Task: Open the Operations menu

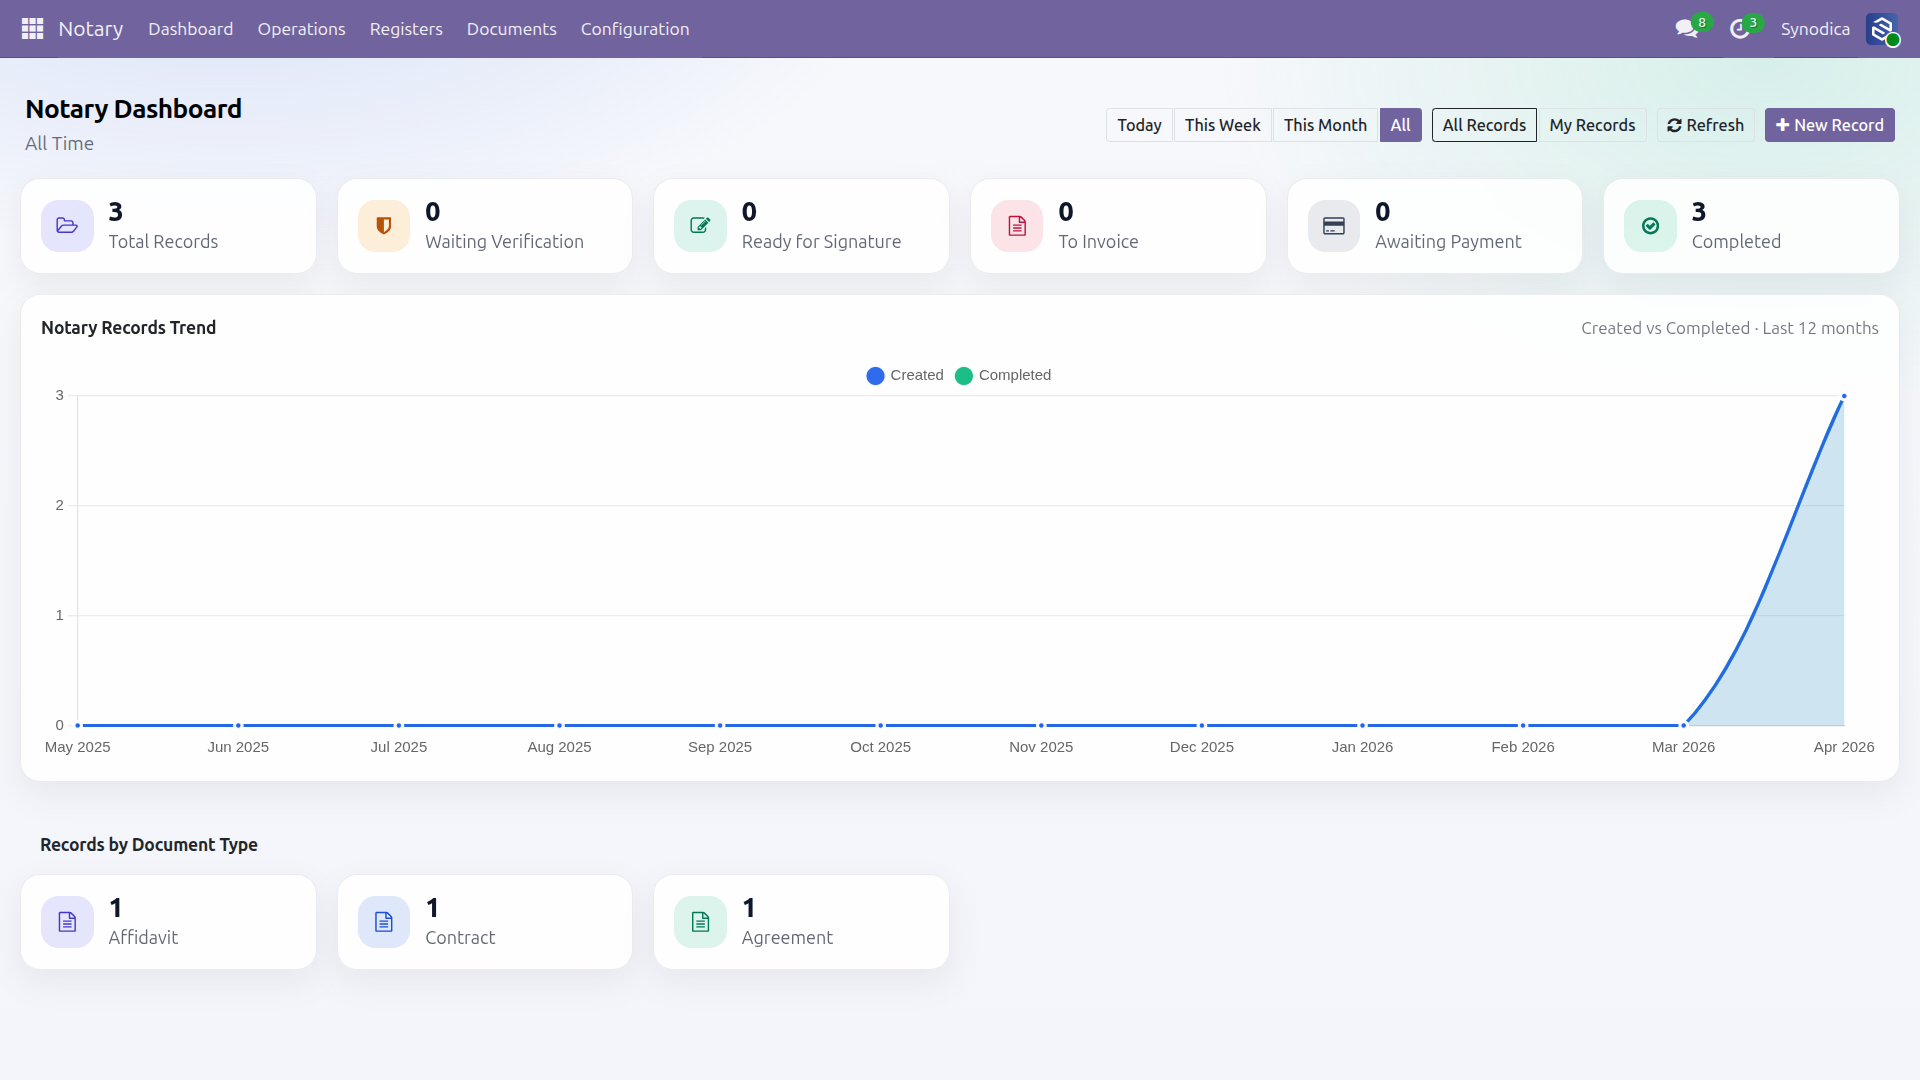Action: 301,29
